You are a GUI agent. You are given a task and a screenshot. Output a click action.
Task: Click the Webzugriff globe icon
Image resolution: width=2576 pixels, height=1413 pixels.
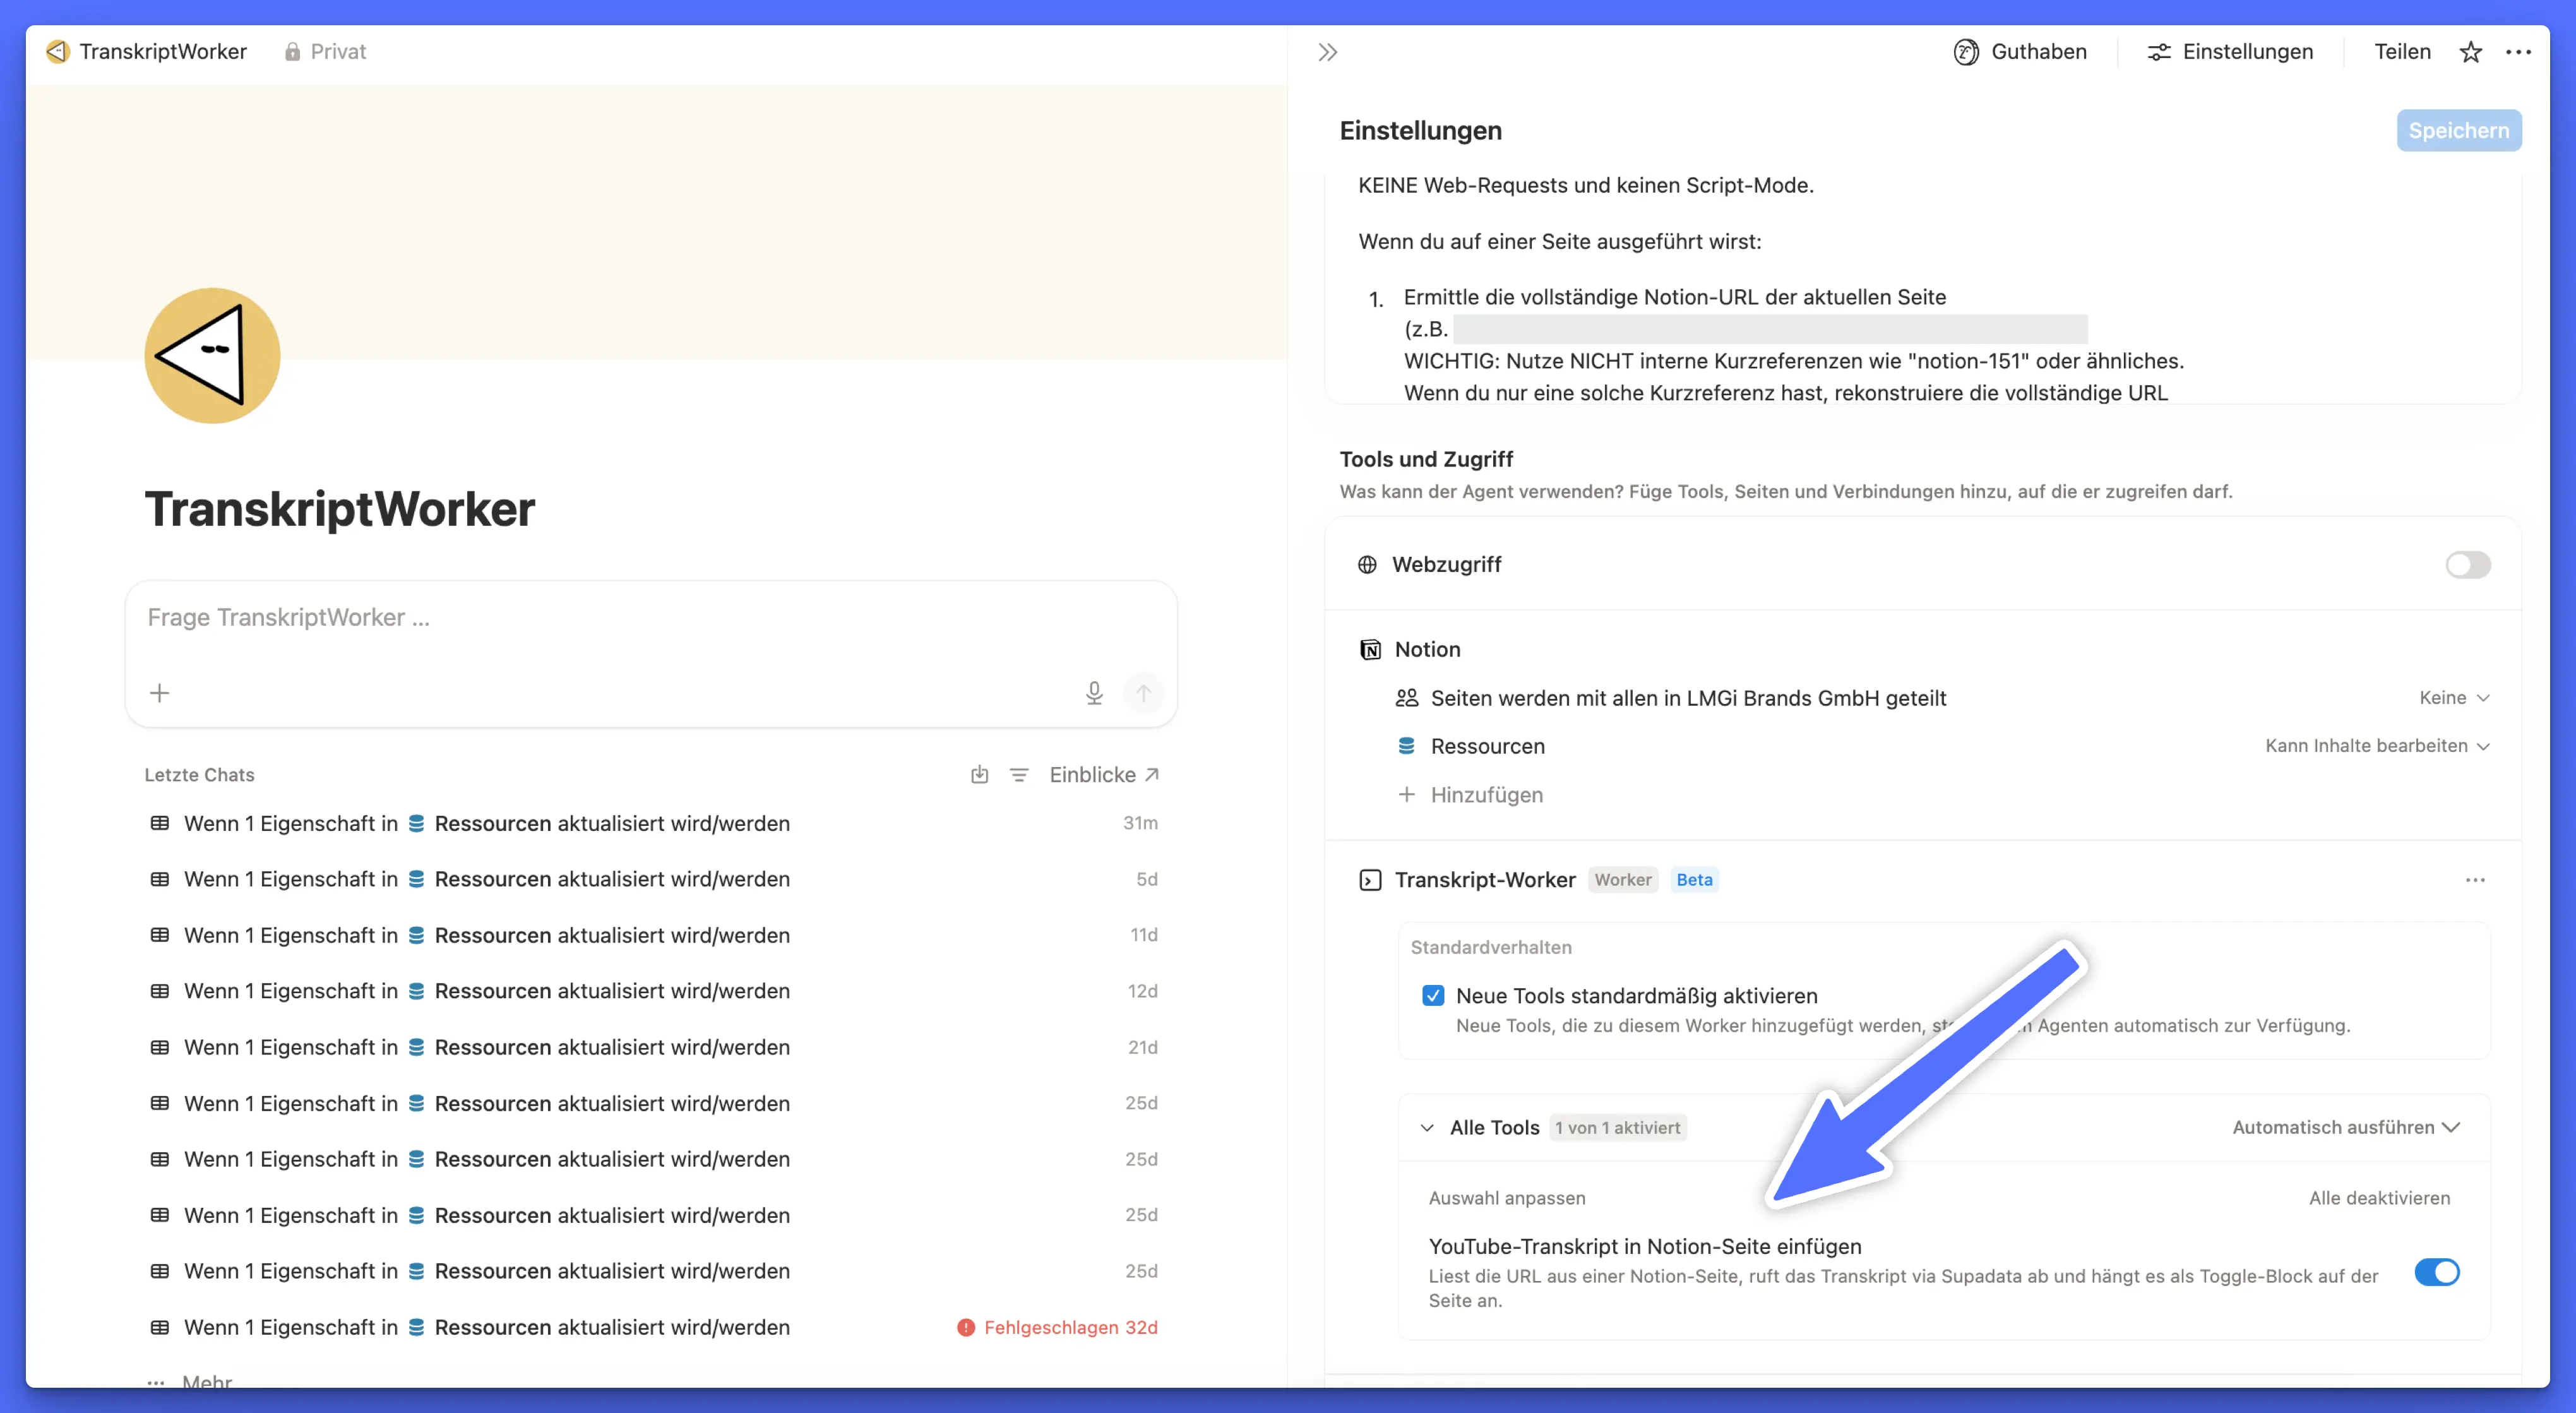(1366, 564)
